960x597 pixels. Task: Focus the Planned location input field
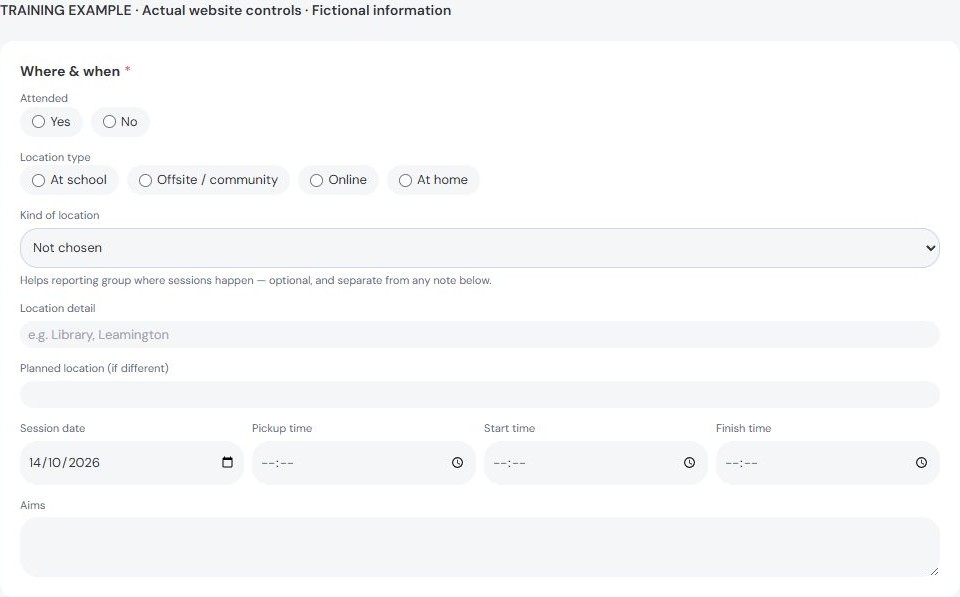click(x=480, y=395)
